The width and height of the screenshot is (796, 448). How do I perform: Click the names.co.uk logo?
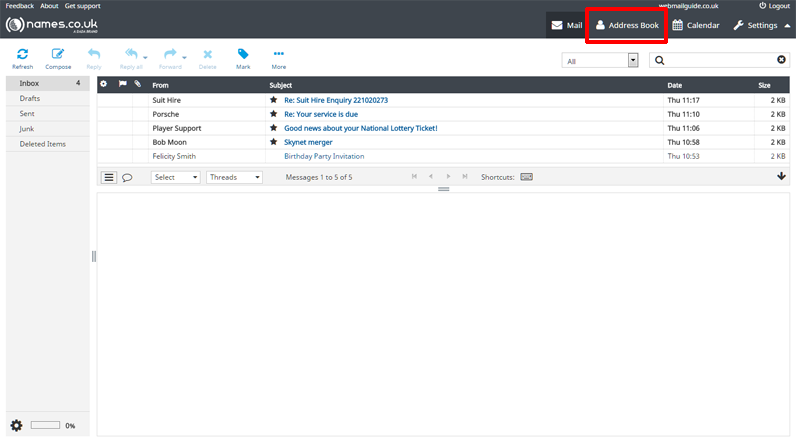click(x=51, y=24)
